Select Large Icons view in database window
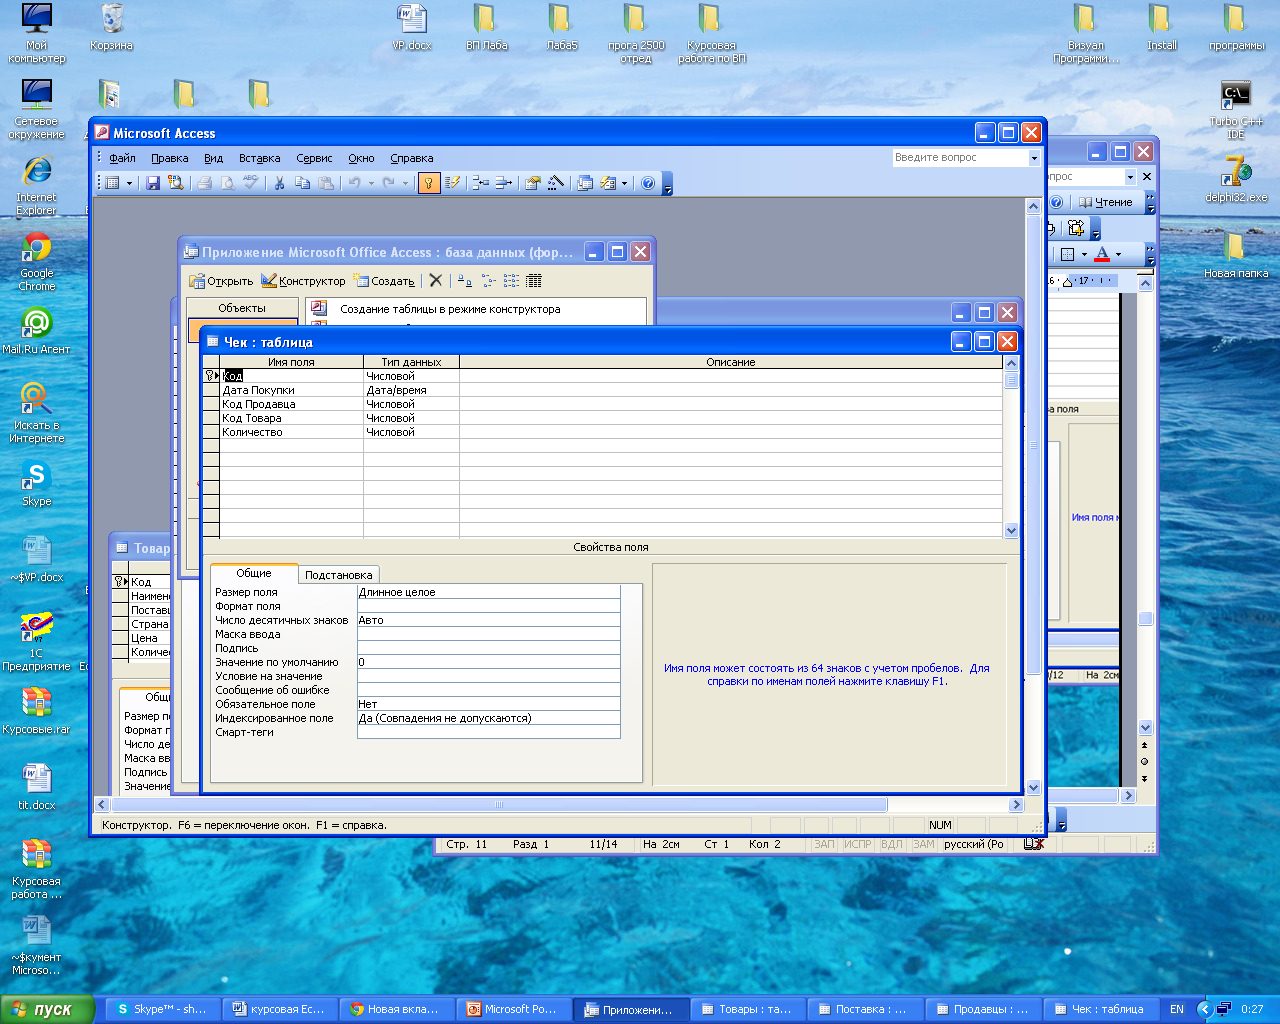1280x1024 pixels. click(x=464, y=281)
